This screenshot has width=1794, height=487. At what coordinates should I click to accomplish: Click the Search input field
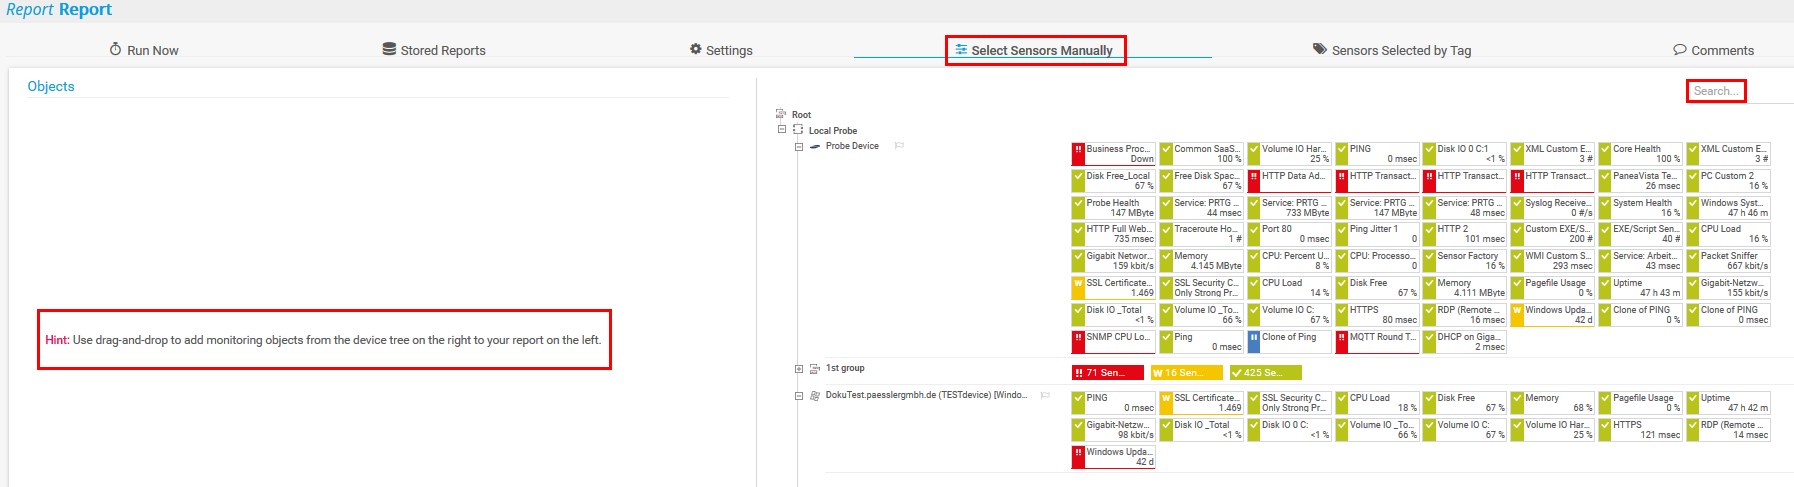point(1716,91)
